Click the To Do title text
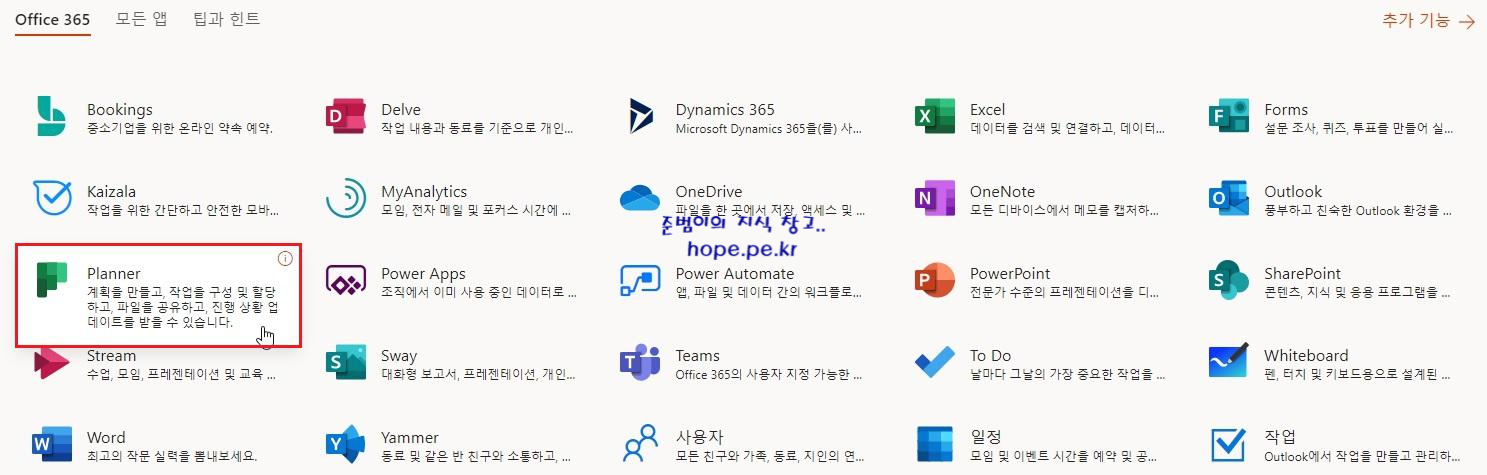This screenshot has height=475, width=1487. click(x=991, y=355)
